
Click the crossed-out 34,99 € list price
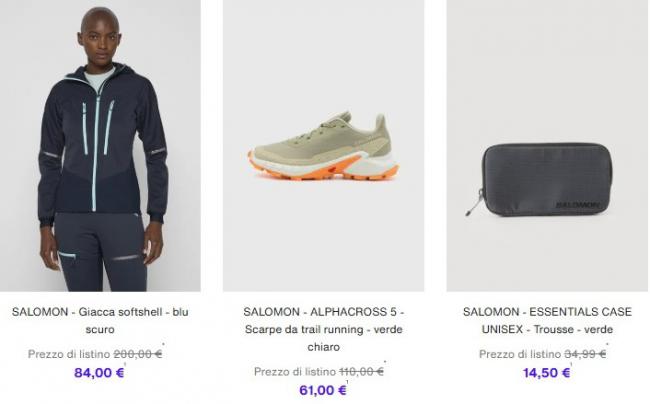tap(585, 354)
